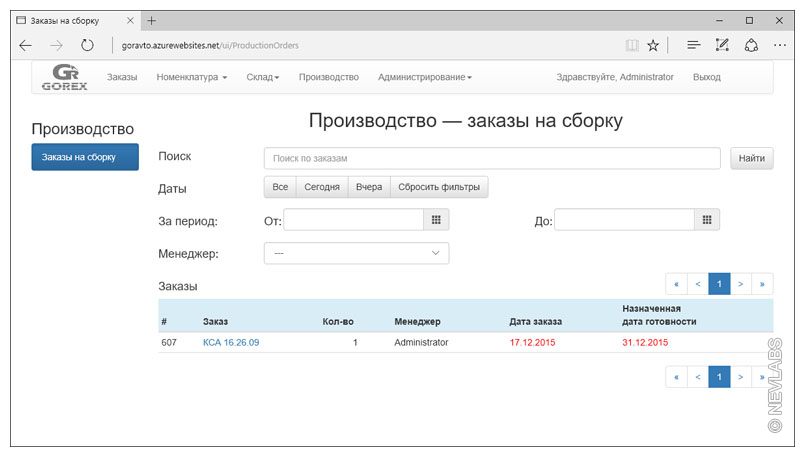Open the calendar picker for the До date

(706, 220)
